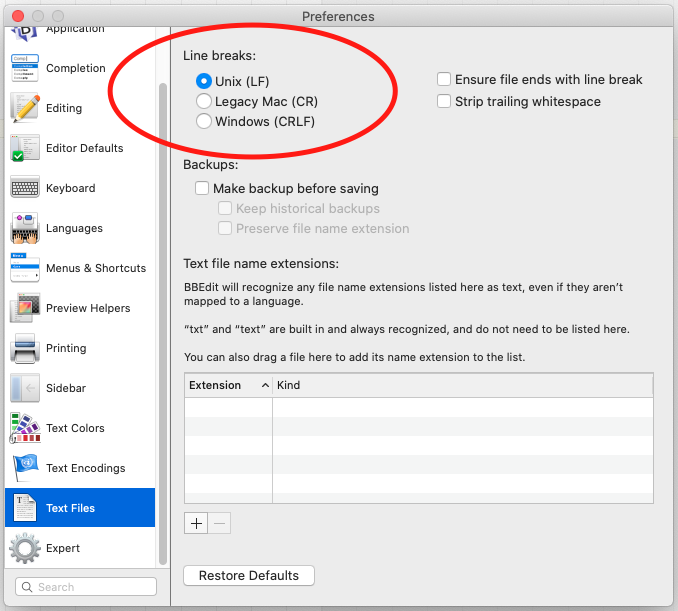Click the Kind column header
Image resolution: width=678 pixels, height=611 pixels.
tap(463, 385)
